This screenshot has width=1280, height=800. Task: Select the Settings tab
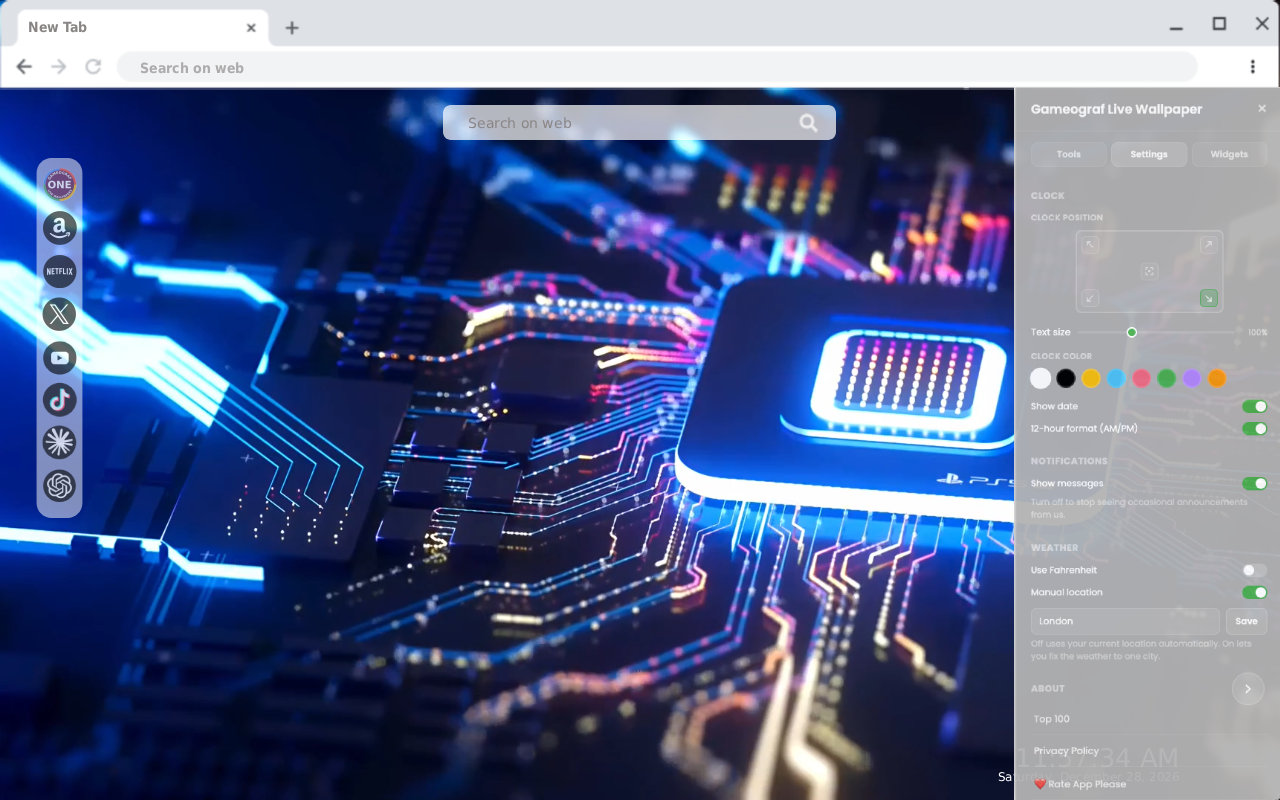click(x=1149, y=154)
